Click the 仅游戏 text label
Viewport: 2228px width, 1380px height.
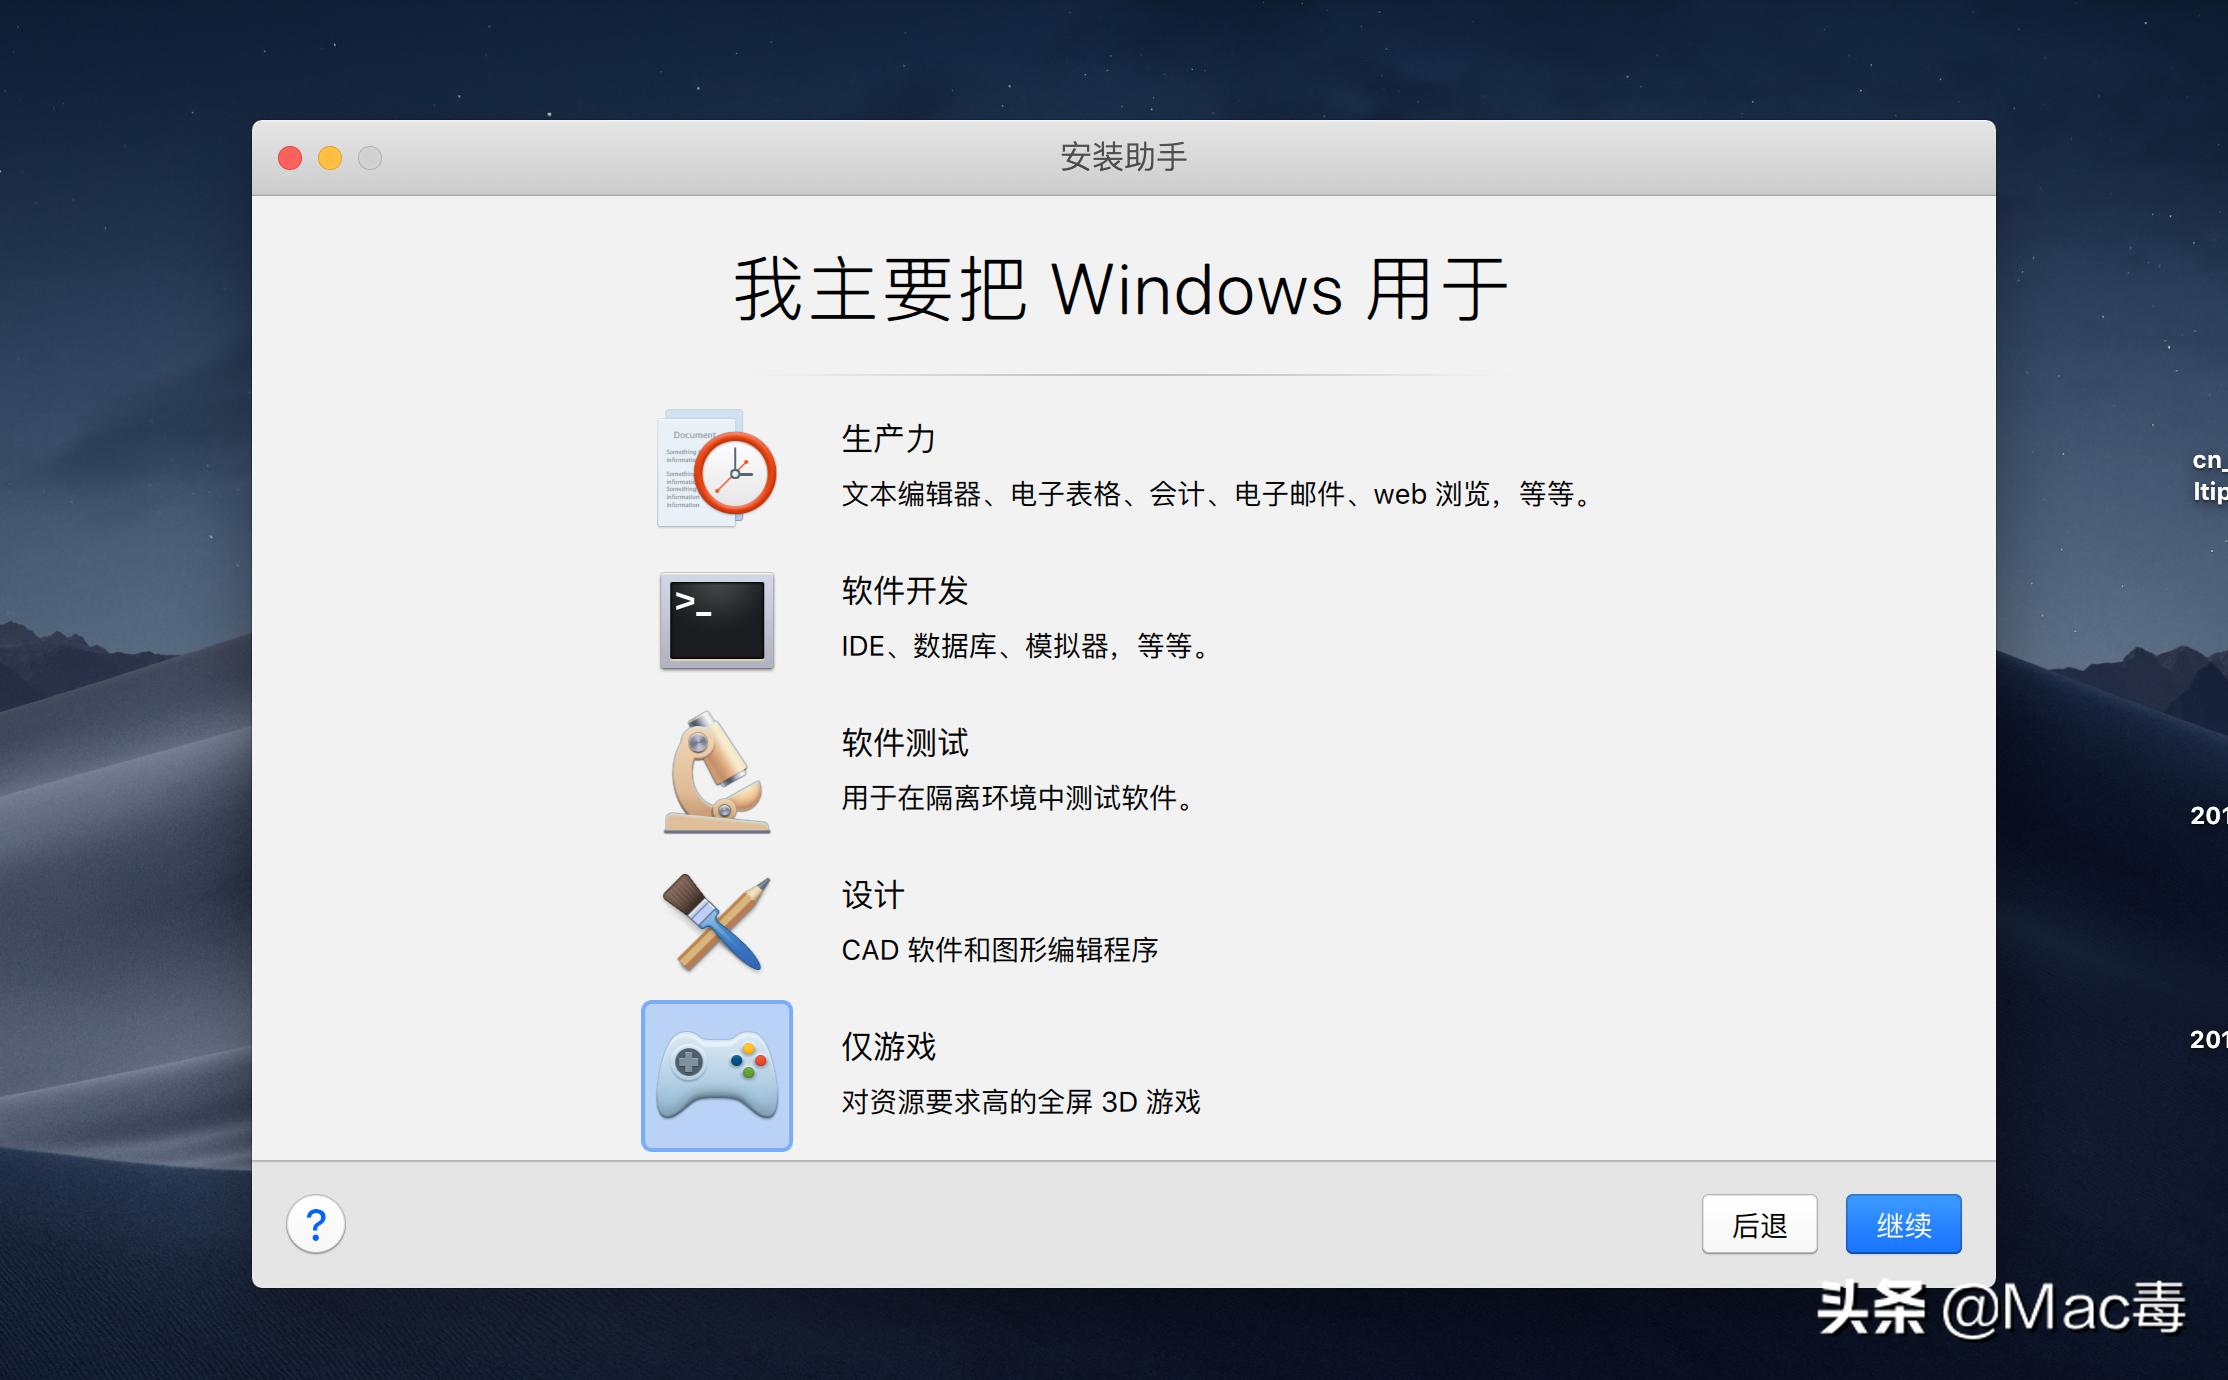[x=888, y=1048]
